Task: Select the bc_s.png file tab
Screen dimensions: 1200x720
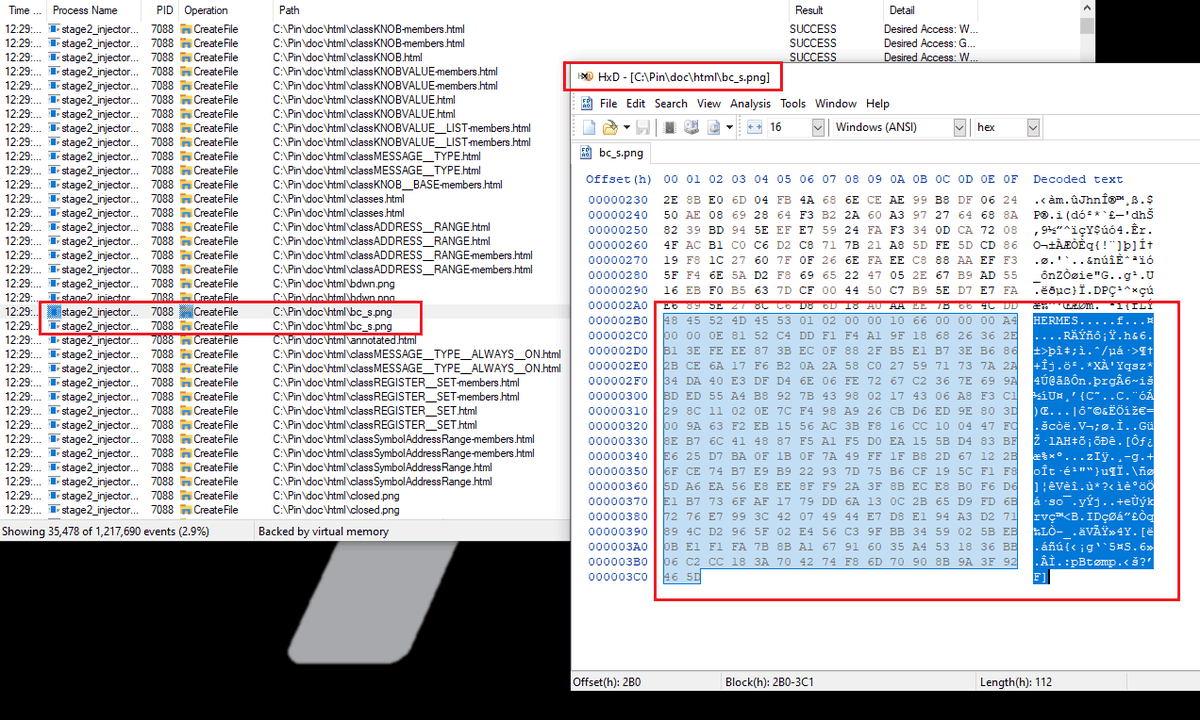Action: [614, 153]
